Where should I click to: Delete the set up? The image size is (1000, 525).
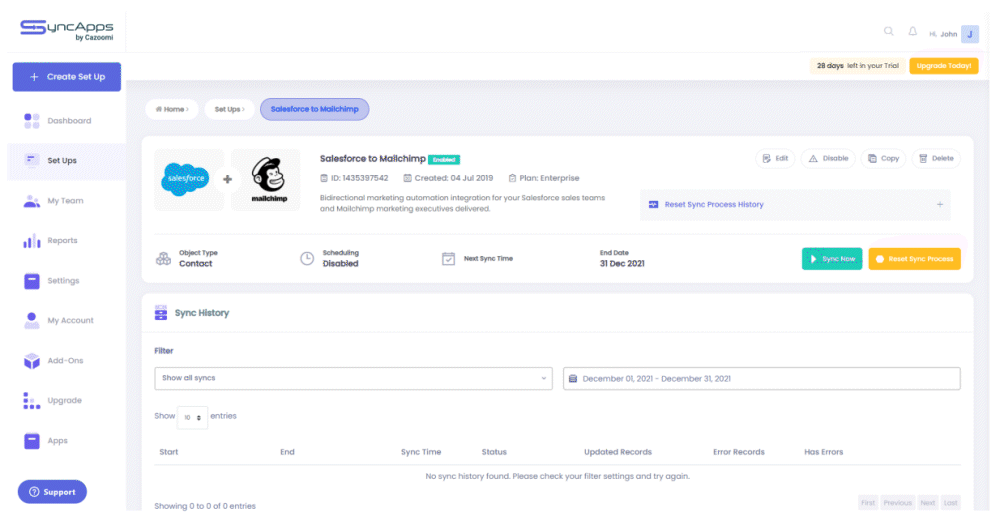tap(936, 158)
